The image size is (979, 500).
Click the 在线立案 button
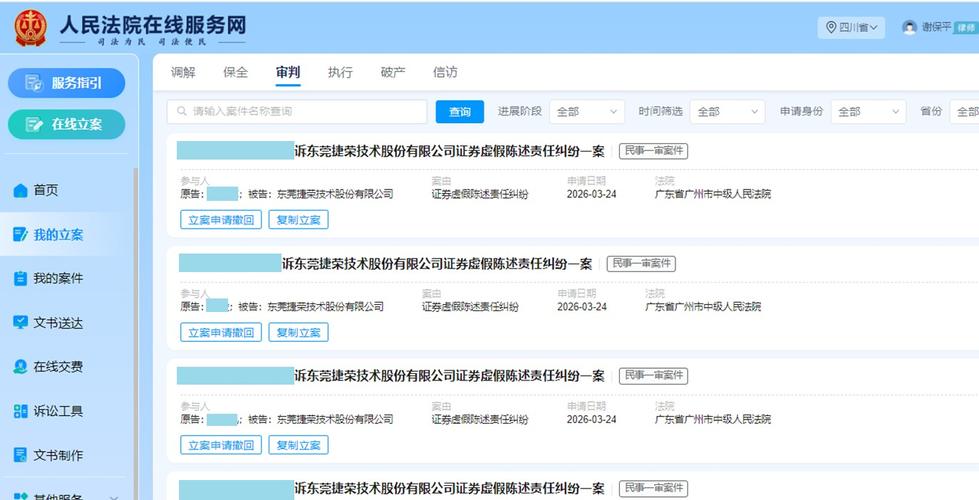(67, 124)
